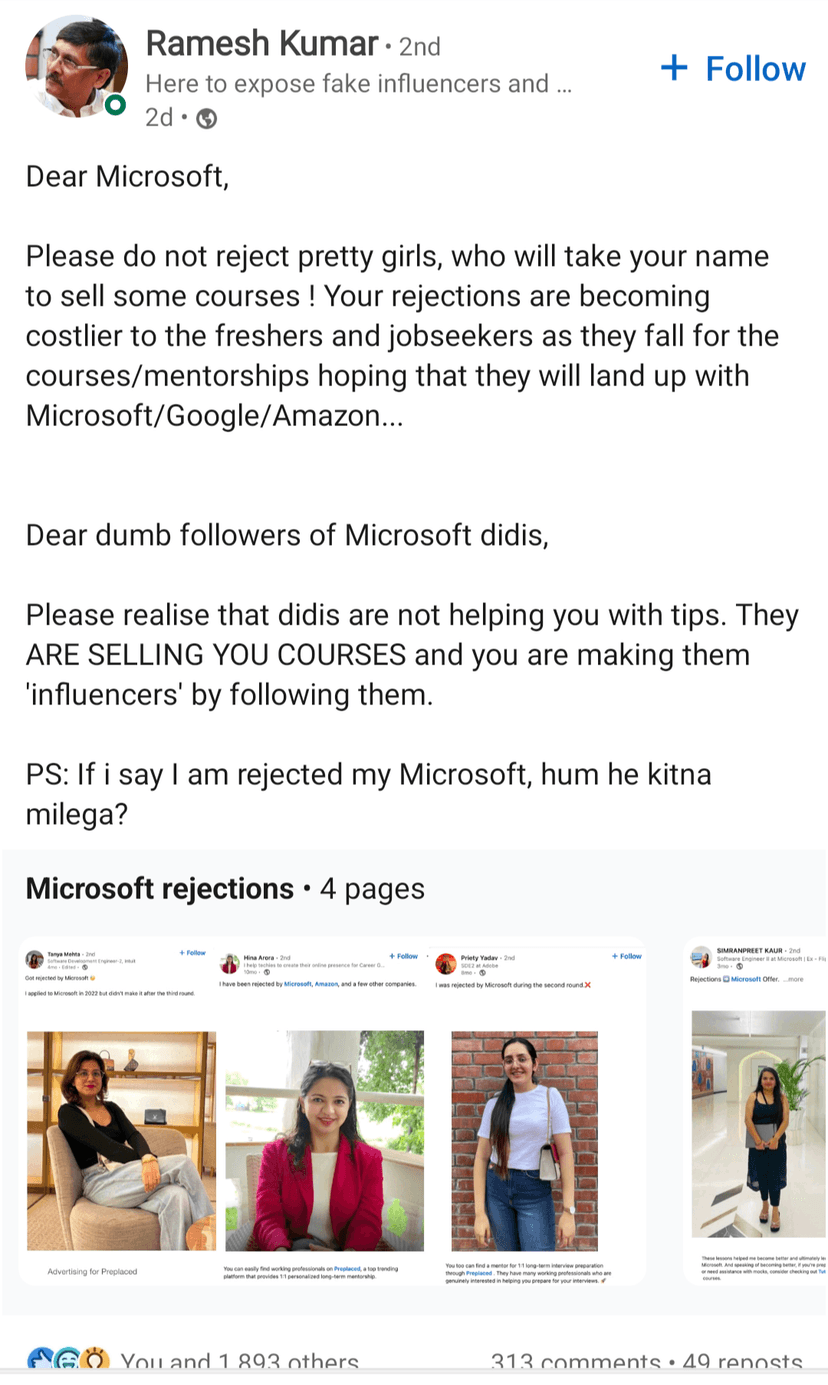This screenshot has width=828, height=1385.
Task: Click the reaction emoji icons near the likes count
Action: click(66, 1362)
